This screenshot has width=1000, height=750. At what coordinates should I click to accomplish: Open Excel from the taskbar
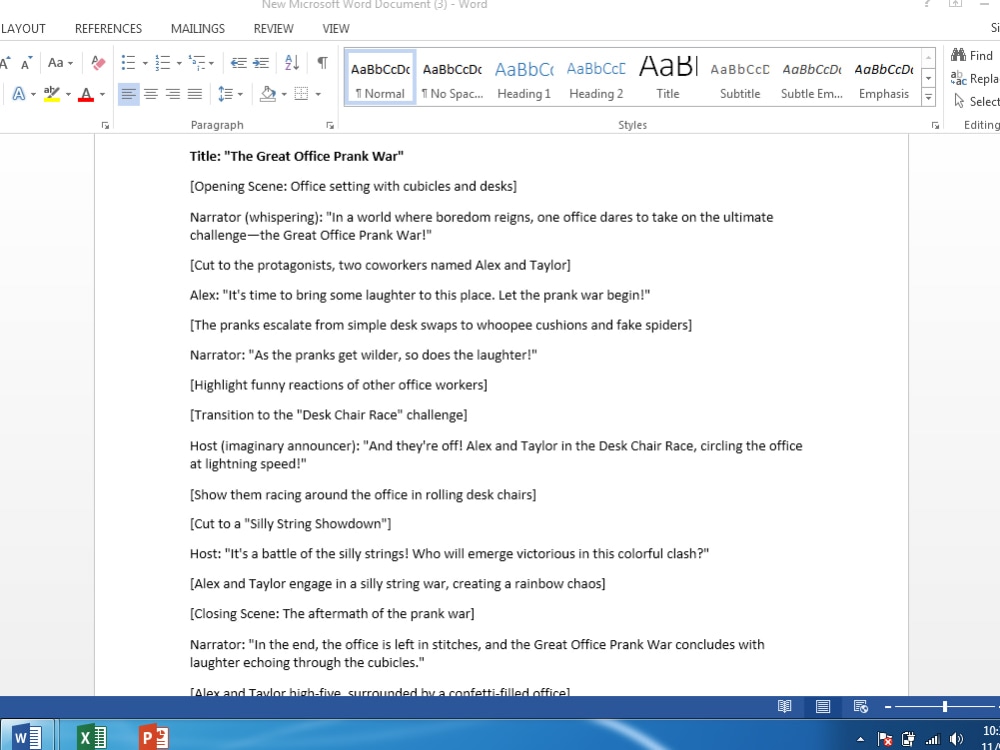92,738
